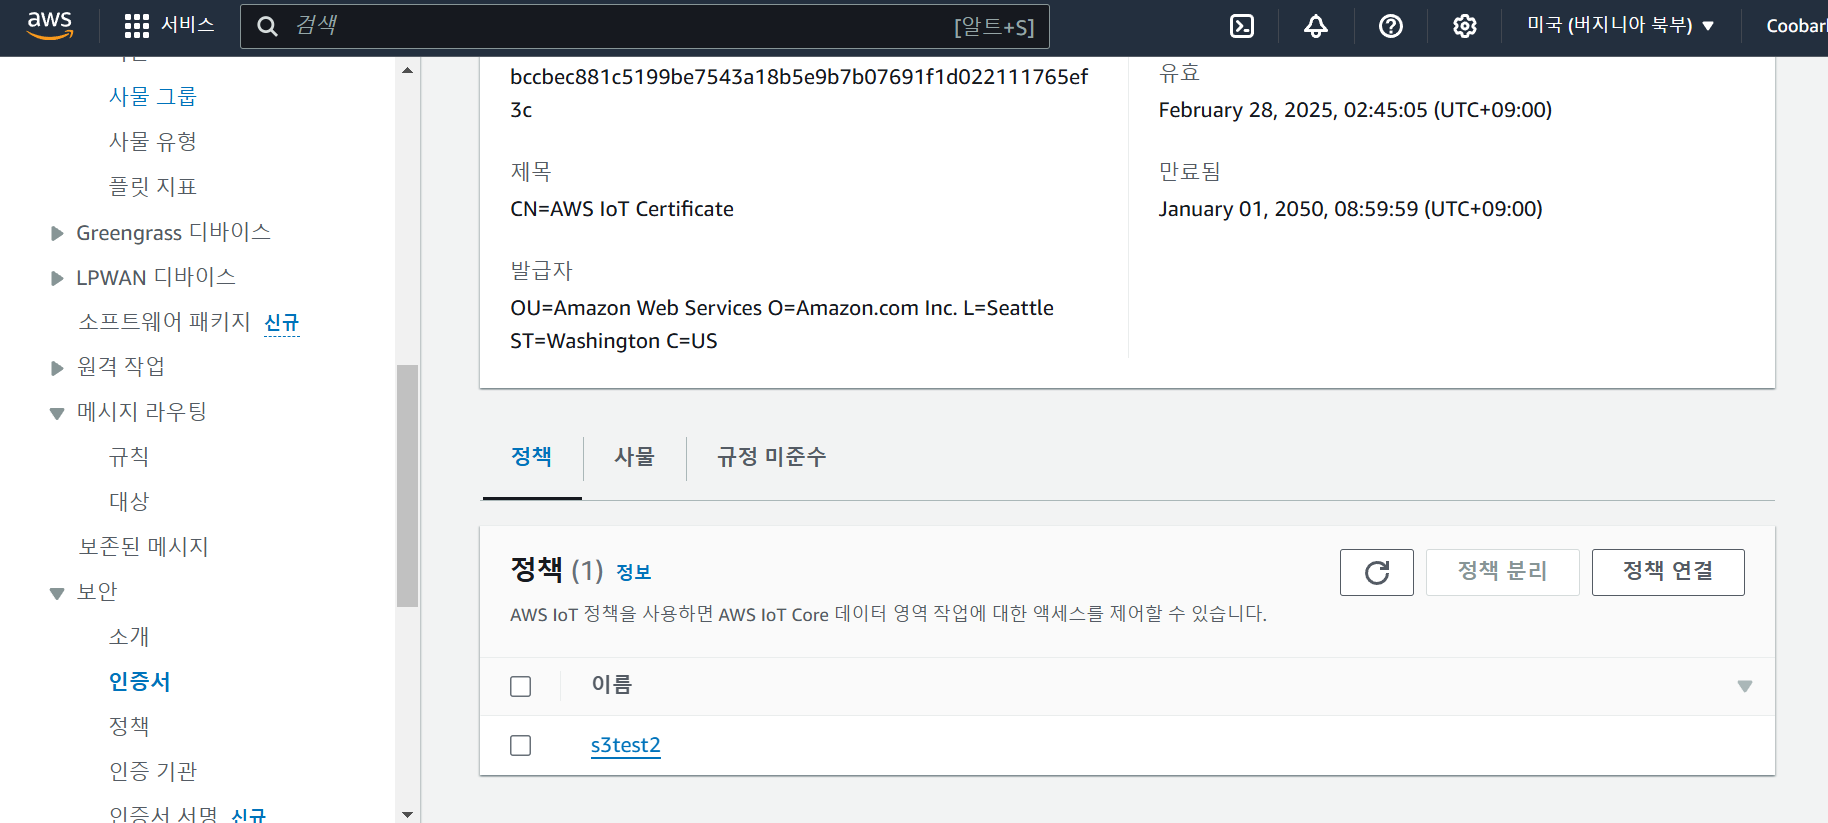Open 소프트웨어 패키지 in sidebar
This screenshot has width=1828, height=823.
(x=165, y=322)
